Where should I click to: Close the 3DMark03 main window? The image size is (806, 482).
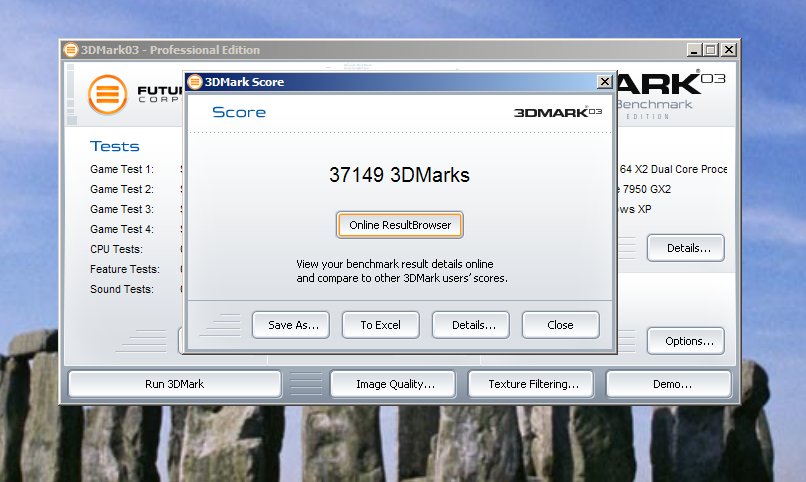(x=729, y=50)
